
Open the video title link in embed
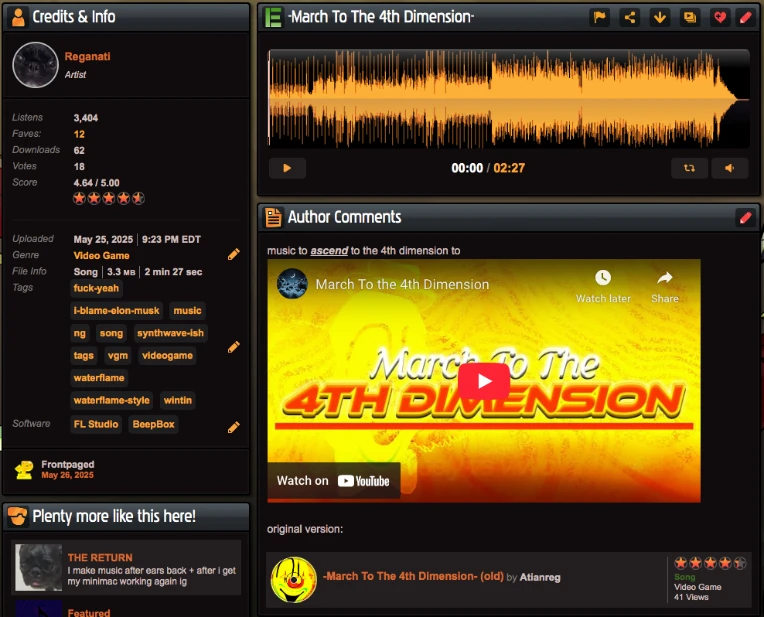[402, 284]
